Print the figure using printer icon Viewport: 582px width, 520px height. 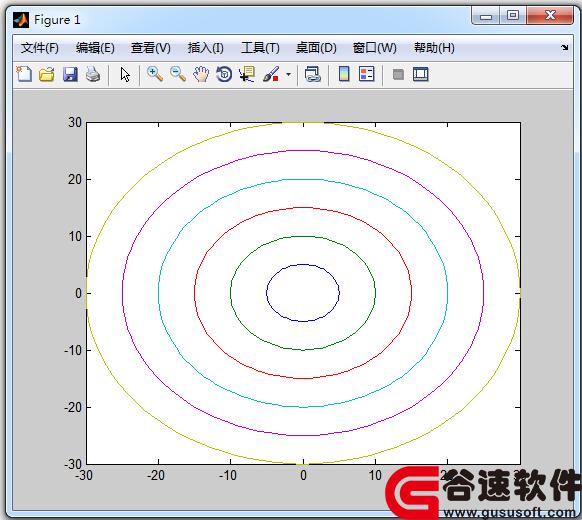pos(93,74)
